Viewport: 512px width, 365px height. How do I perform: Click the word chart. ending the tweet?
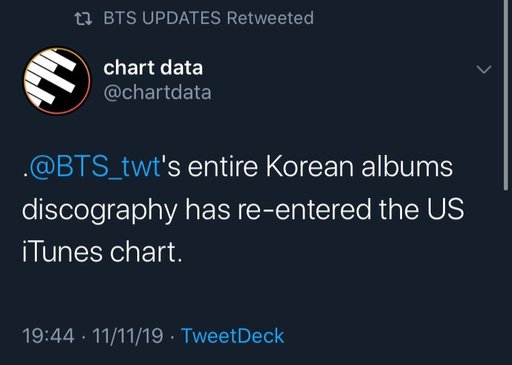point(146,252)
